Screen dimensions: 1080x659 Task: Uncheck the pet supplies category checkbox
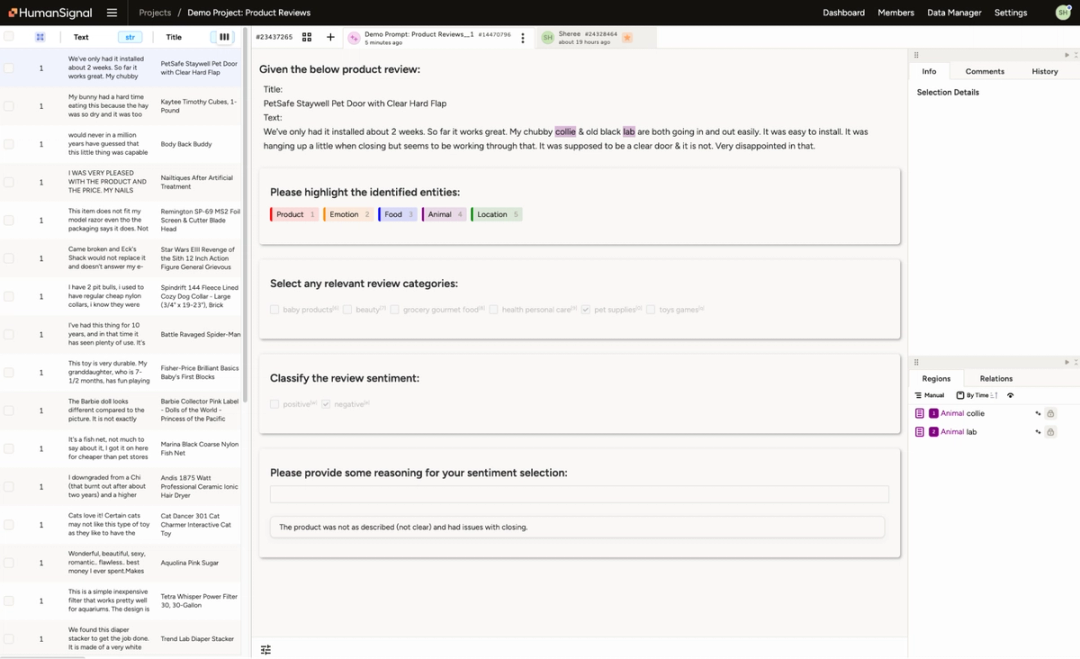click(x=585, y=309)
